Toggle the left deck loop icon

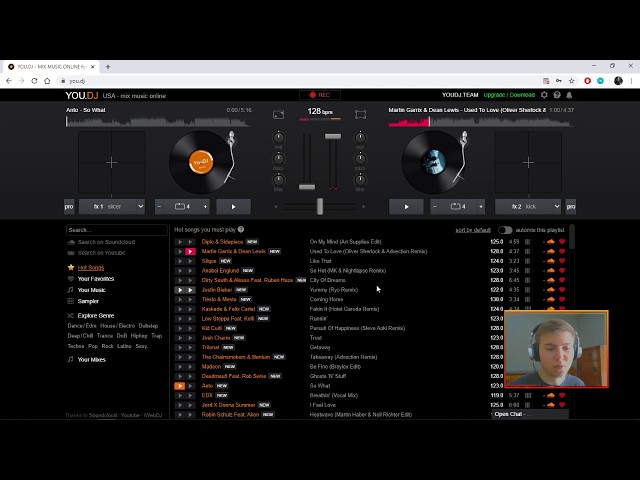pos(182,207)
